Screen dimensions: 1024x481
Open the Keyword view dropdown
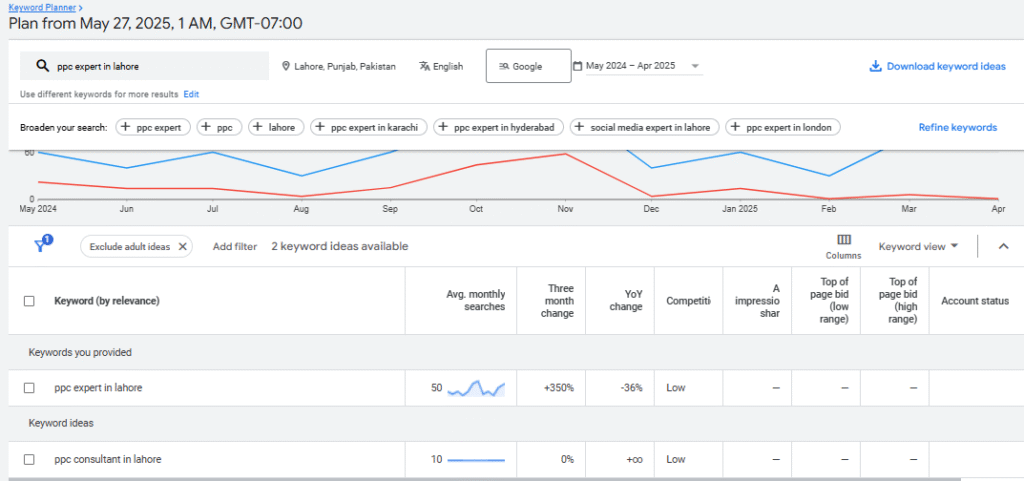tap(918, 246)
